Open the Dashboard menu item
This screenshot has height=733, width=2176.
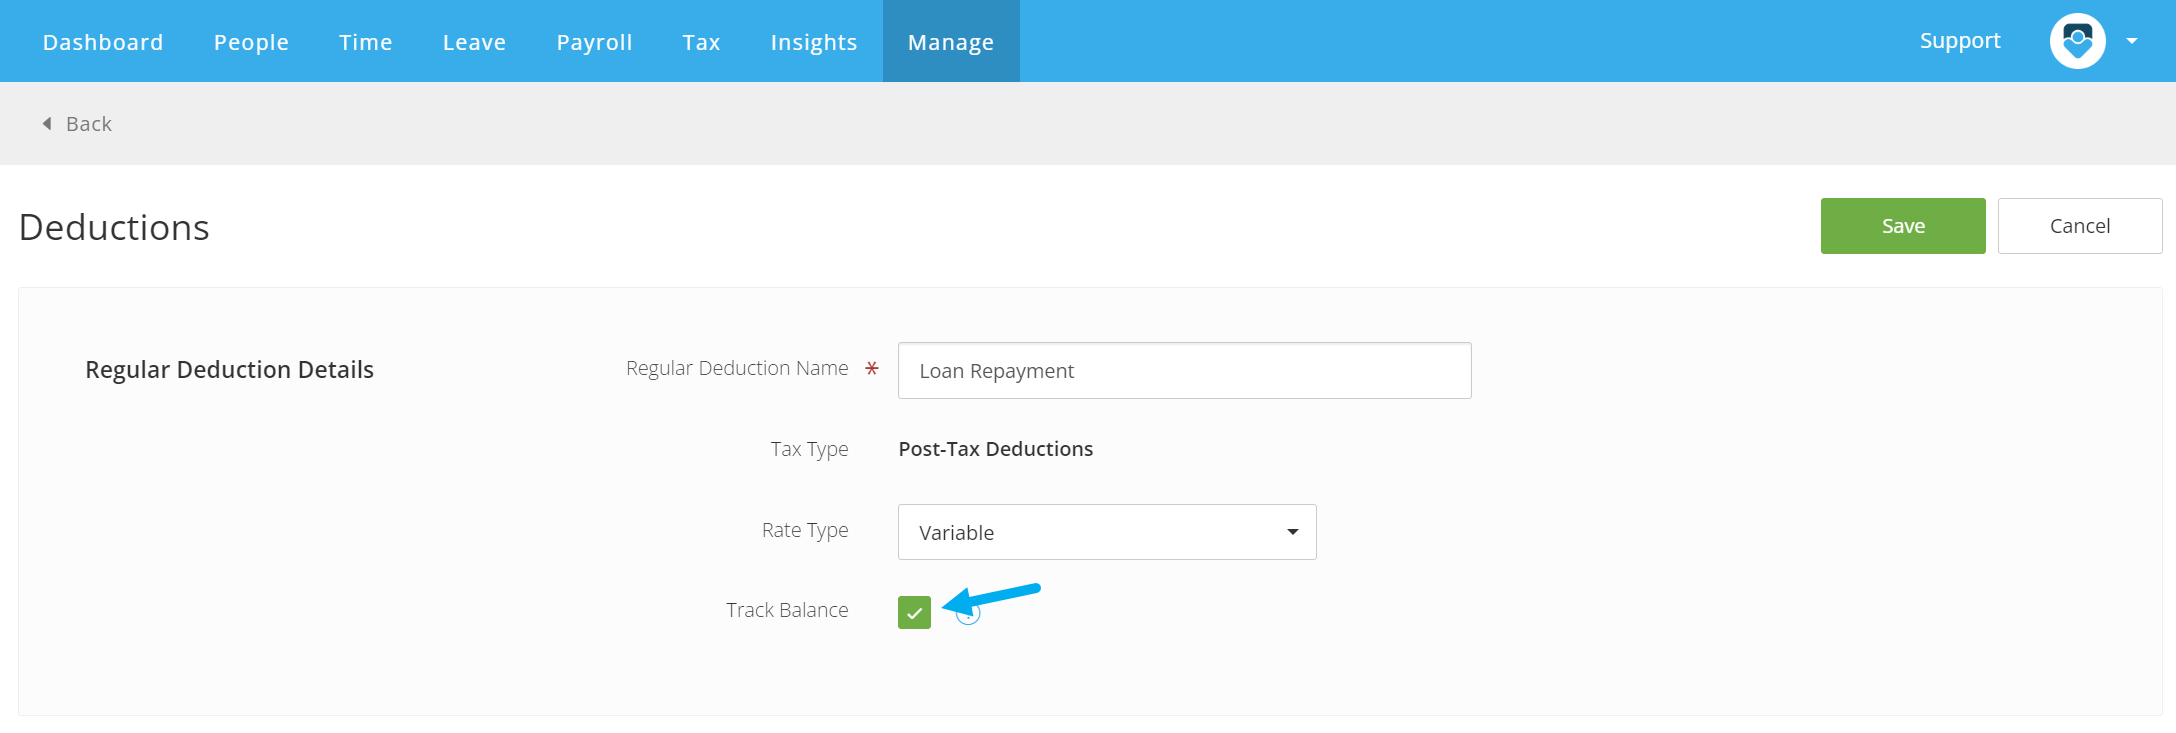pyautogui.click(x=103, y=42)
